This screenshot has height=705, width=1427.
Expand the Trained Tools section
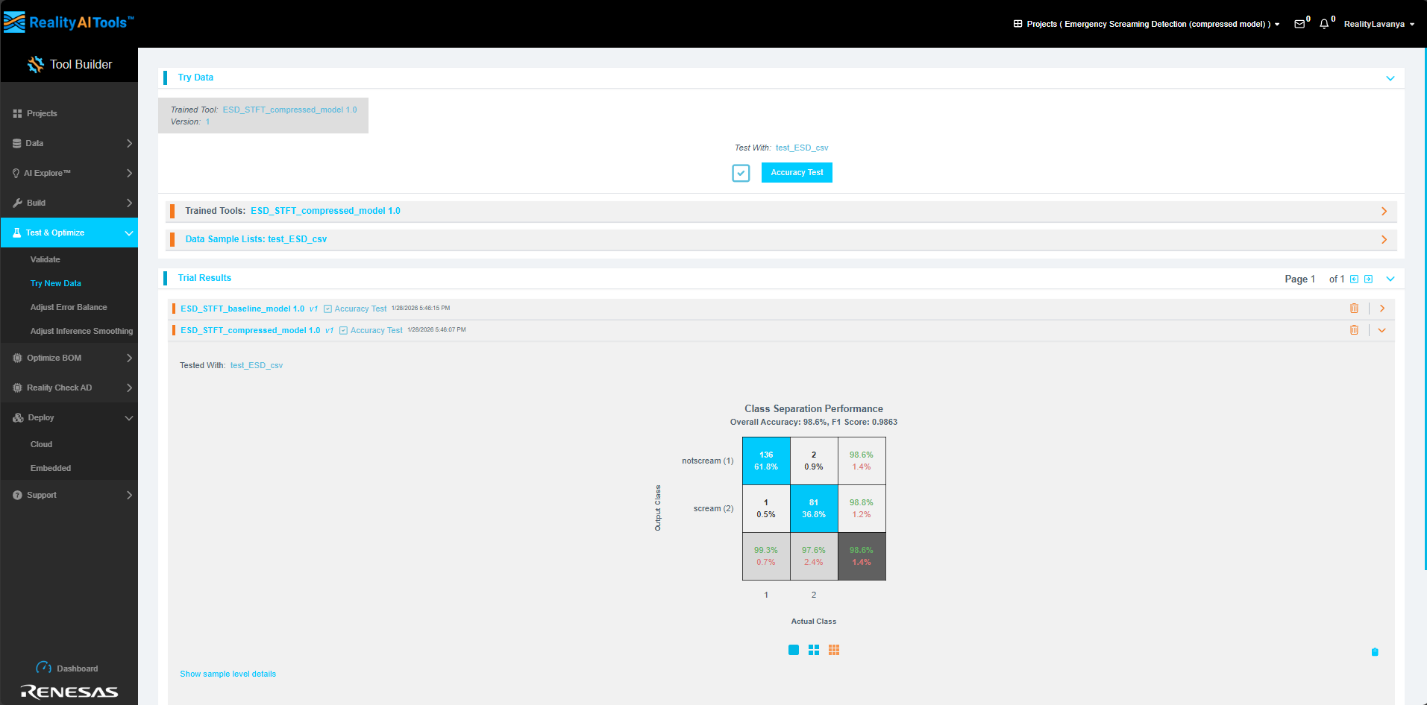click(1384, 211)
